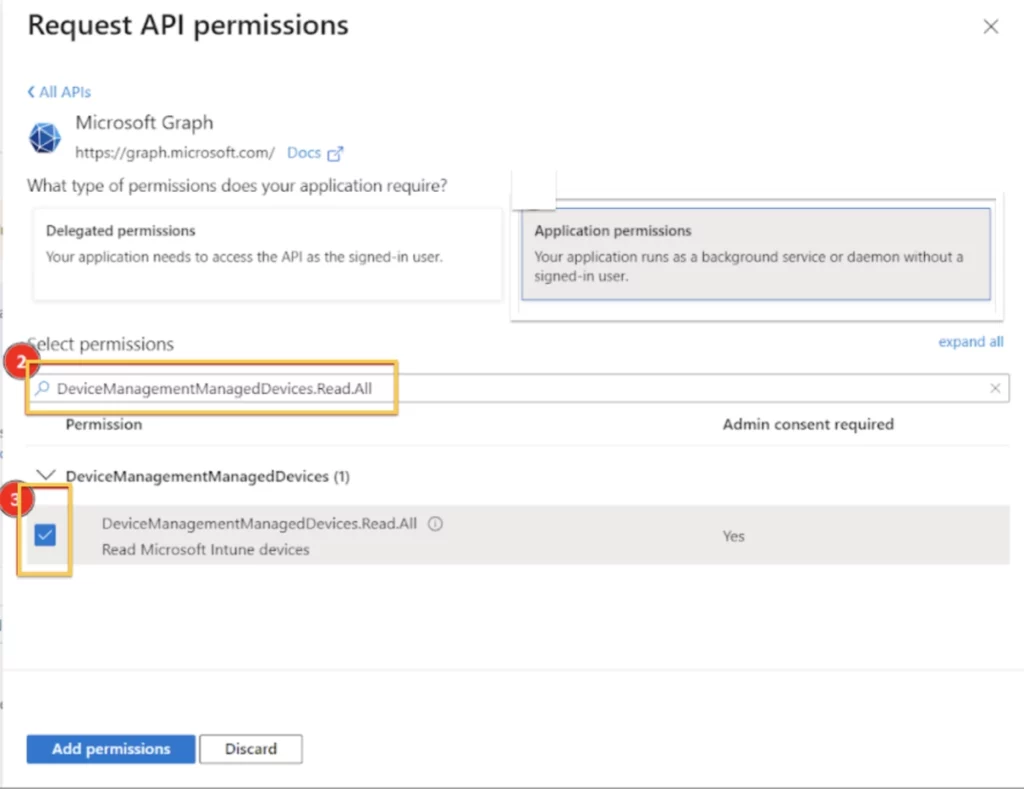Select the Delegated permissions card
This screenshot has width=1024, height=789.
click(267, 254)
